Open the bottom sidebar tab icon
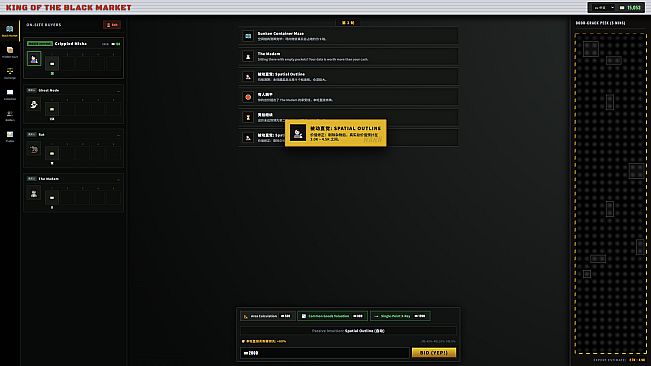Image resolution: width=651 pixels, height=366 pixels. [x=10, y=136]
